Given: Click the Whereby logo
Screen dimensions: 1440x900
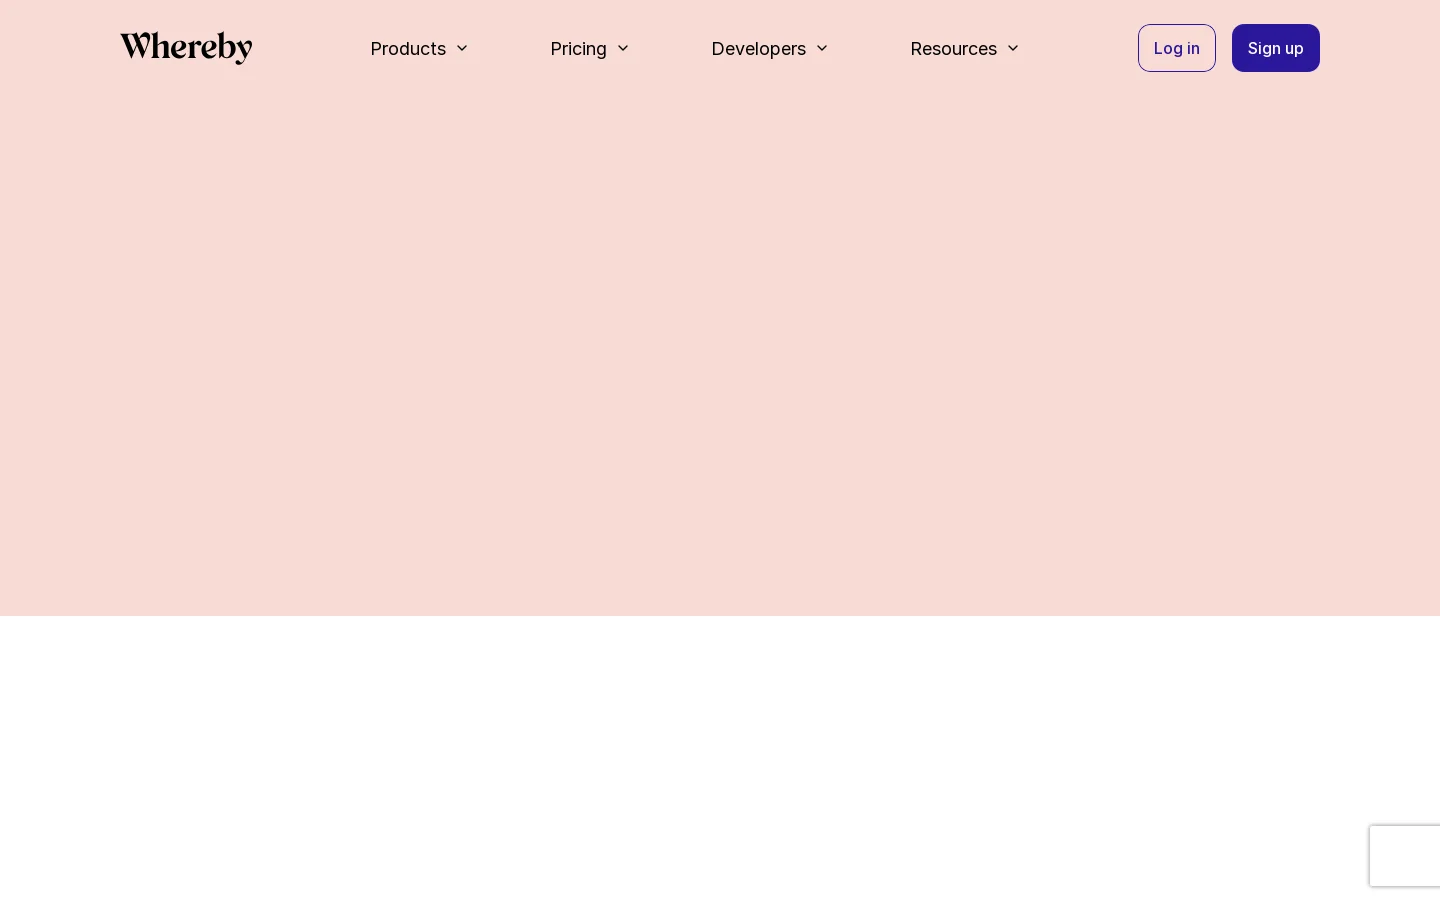Looking at the screenshot, I should 186,48.
